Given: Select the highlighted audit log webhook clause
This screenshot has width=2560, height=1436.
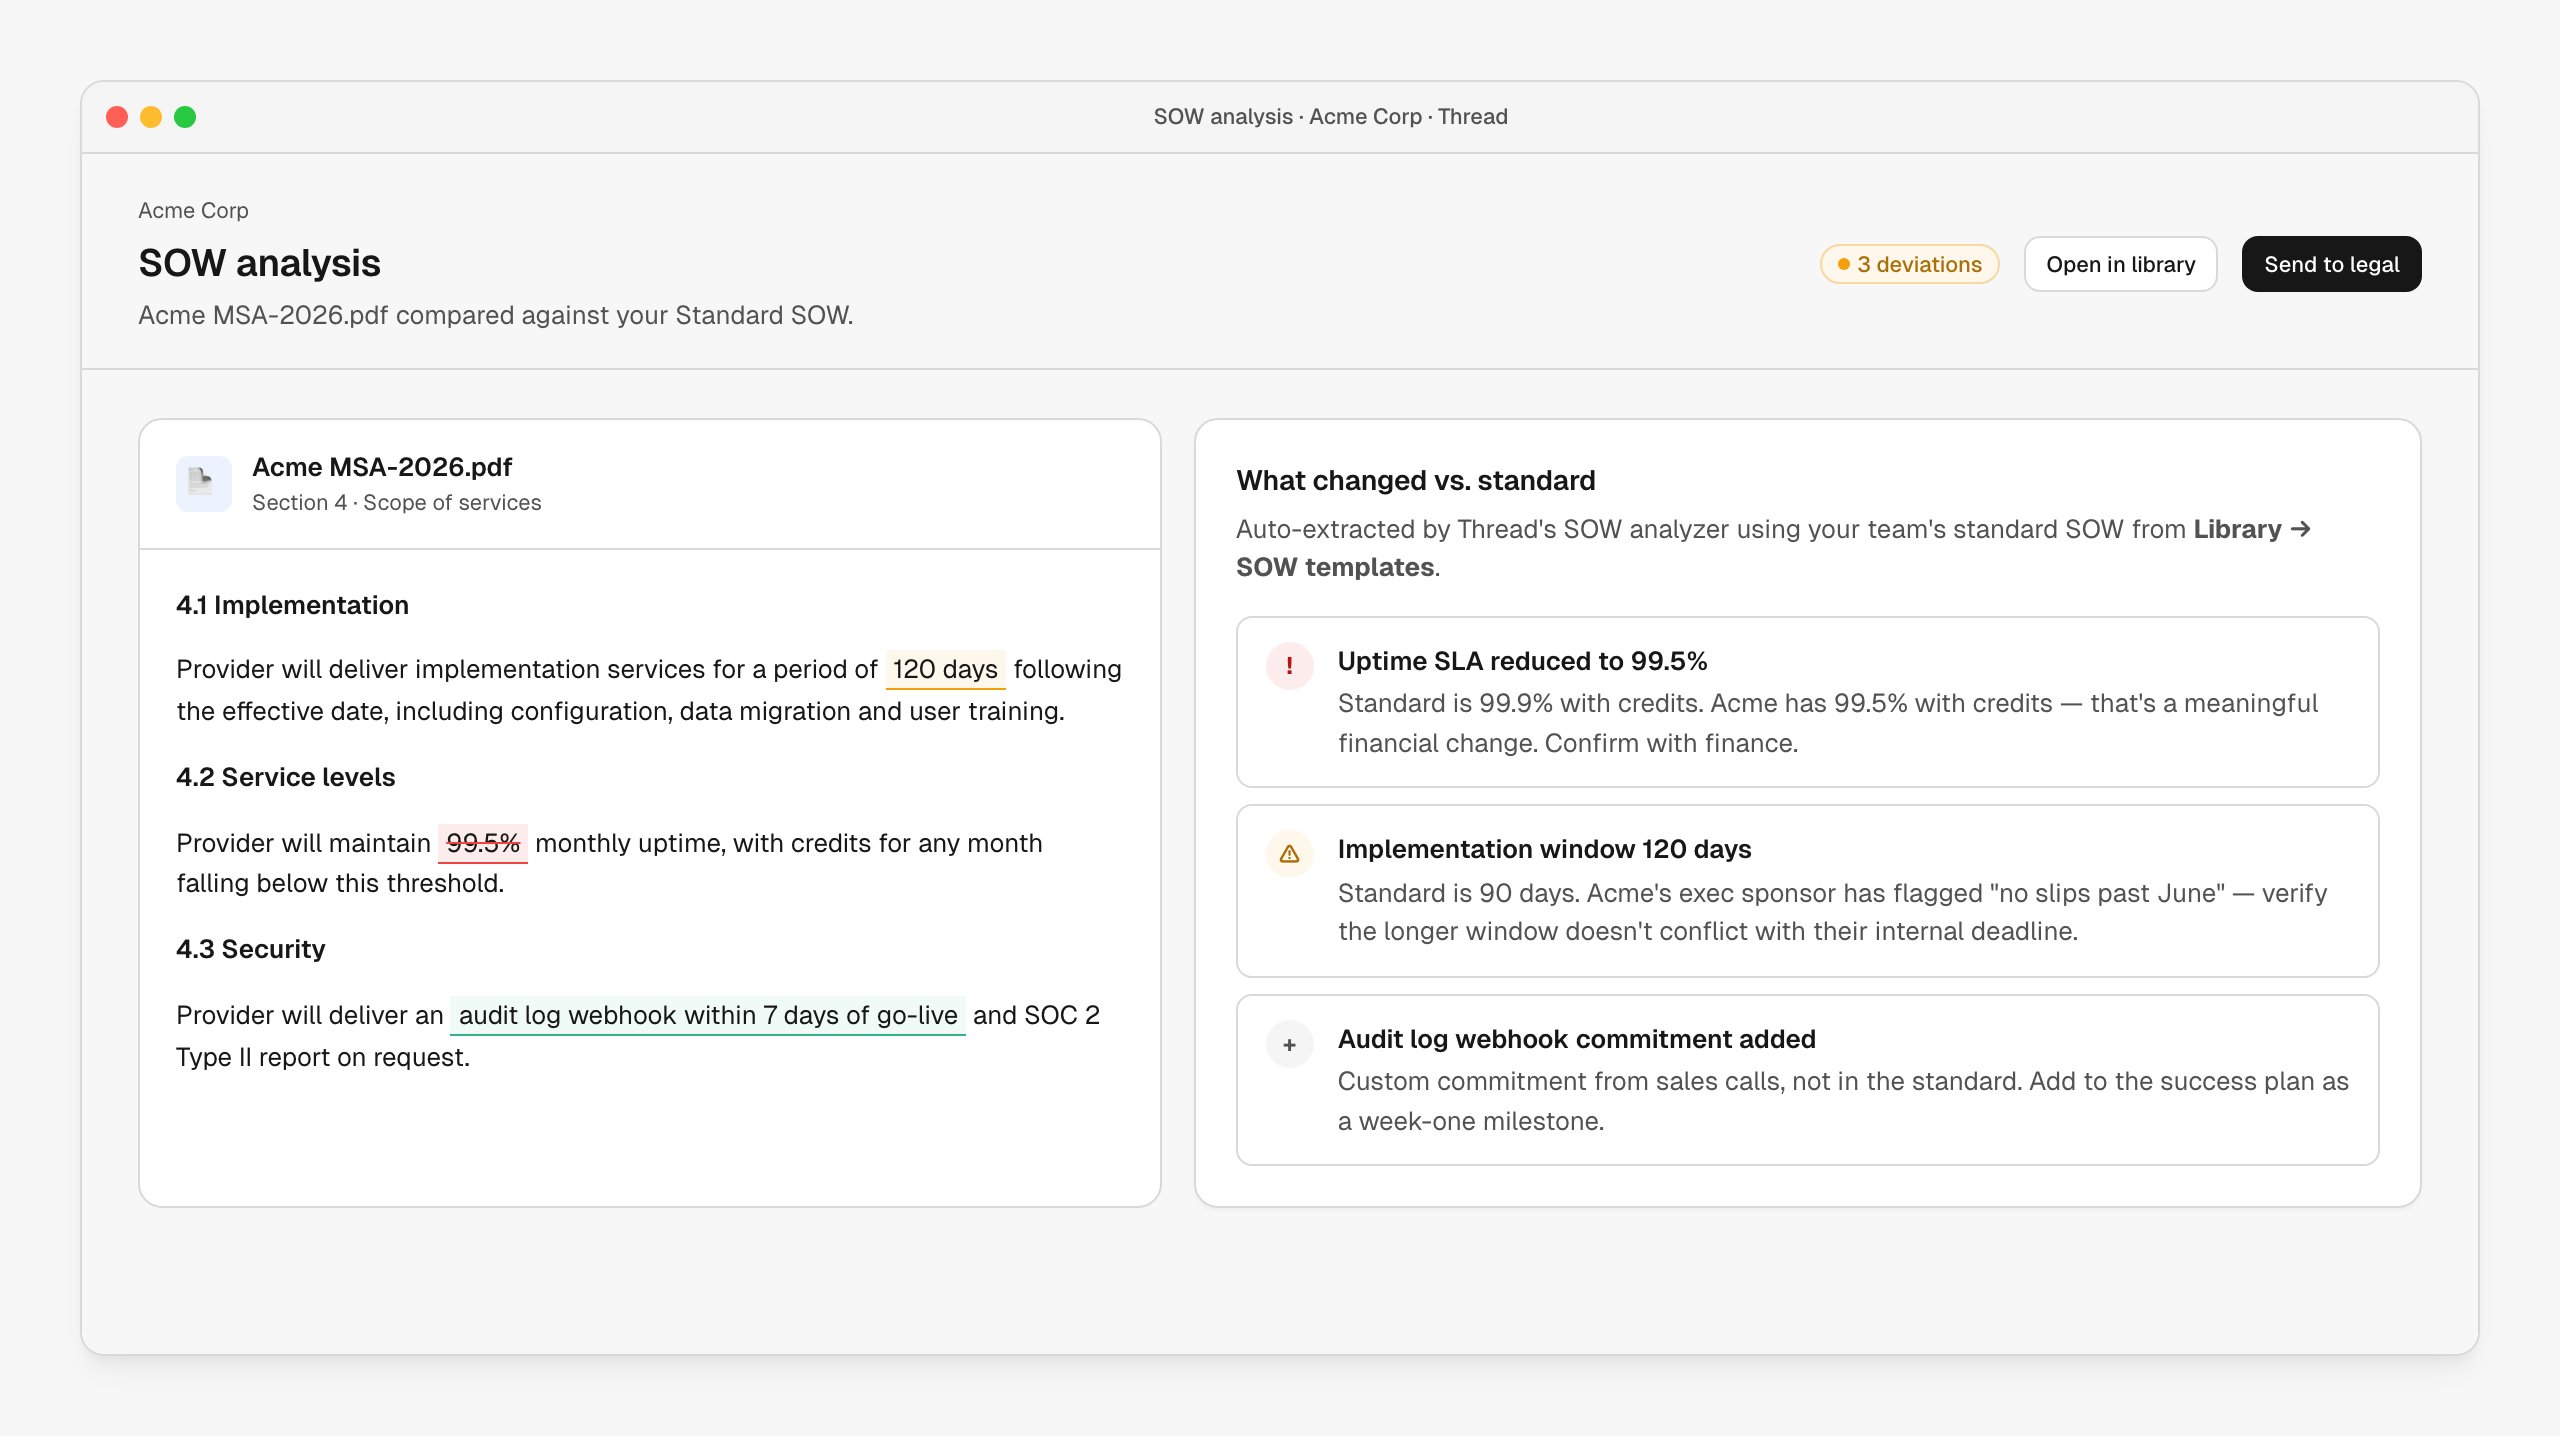Looking at the screenshot, I should pyautogui.click(x=708, y=1015).
